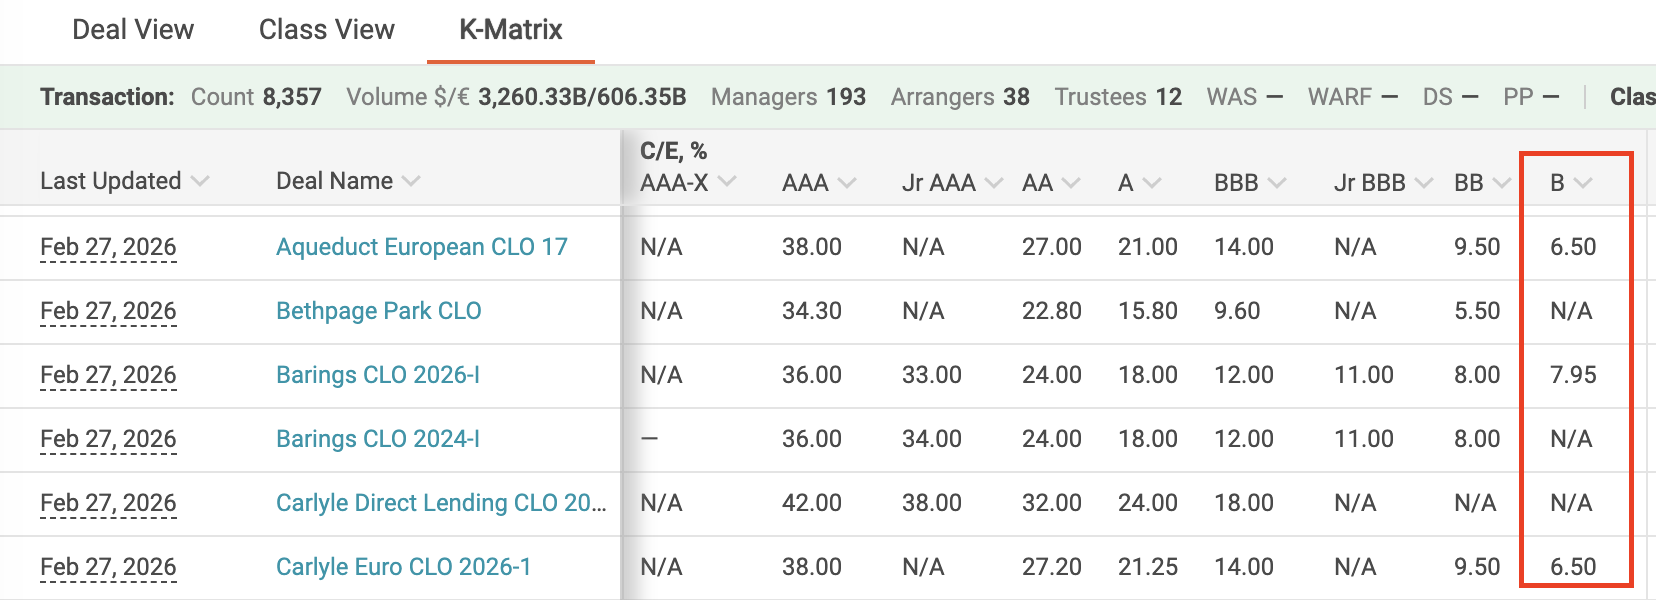1656x600 pixels.
Task: Switch to the Deal View tab
Action: pos(133,30)
